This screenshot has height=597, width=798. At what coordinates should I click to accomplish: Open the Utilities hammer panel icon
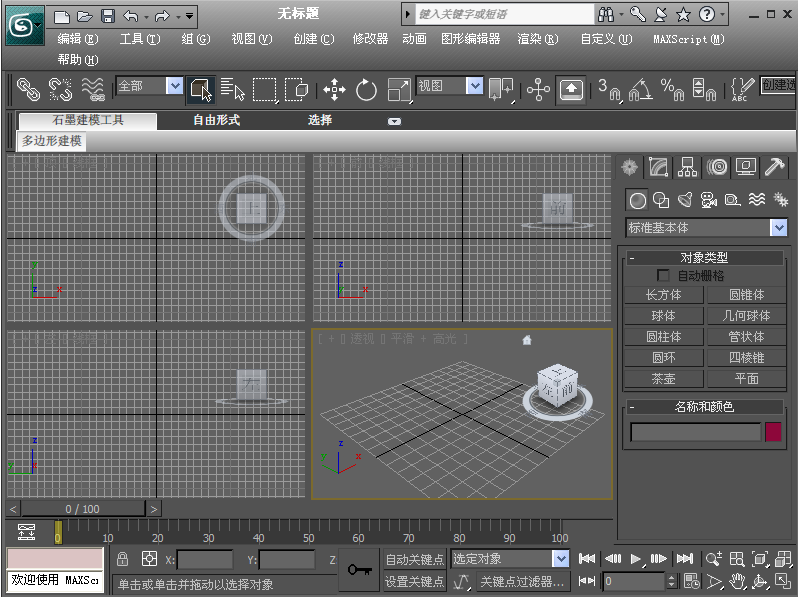(775, 167)
